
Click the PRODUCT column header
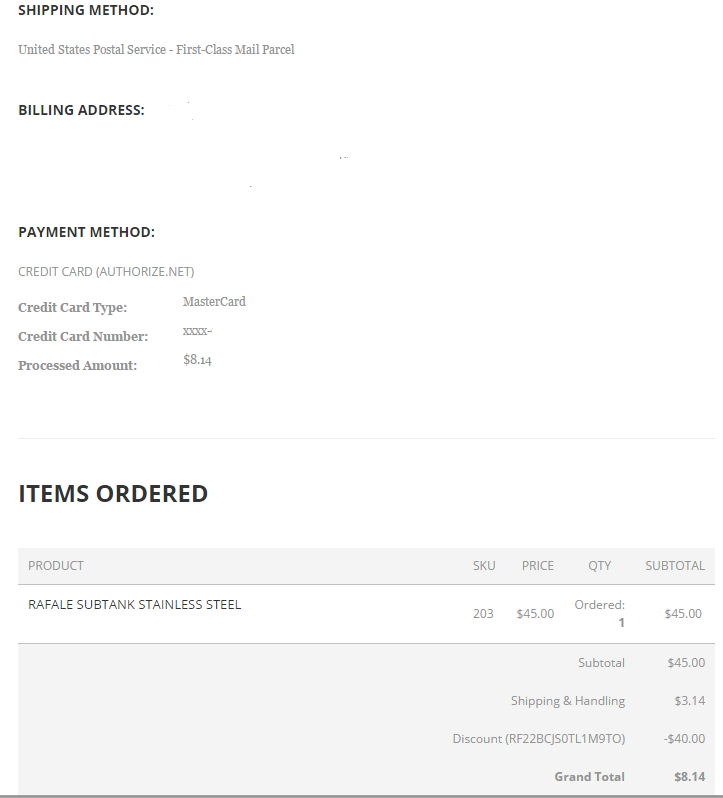pos(56,566)
